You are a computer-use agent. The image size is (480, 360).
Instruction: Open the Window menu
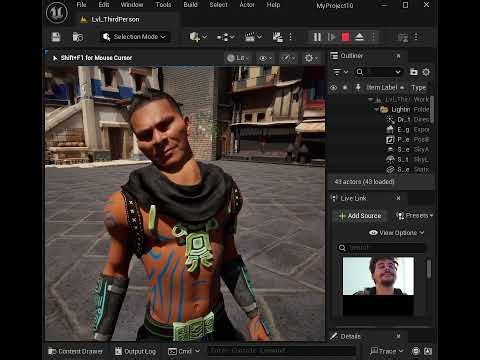(132, 5)
